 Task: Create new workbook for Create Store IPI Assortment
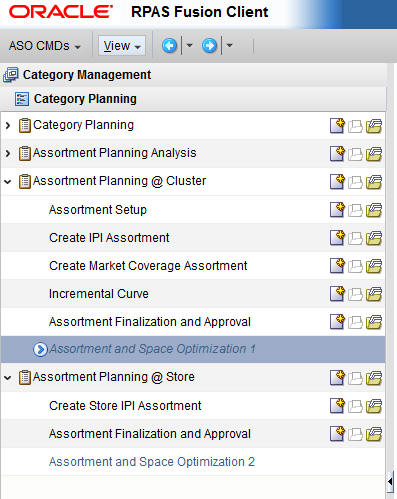point(337,406)
